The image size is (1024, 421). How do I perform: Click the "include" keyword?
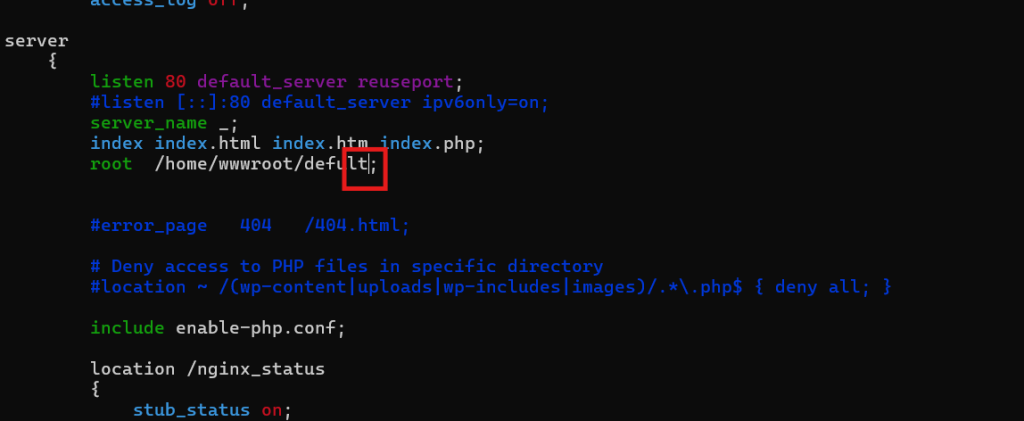127,328
